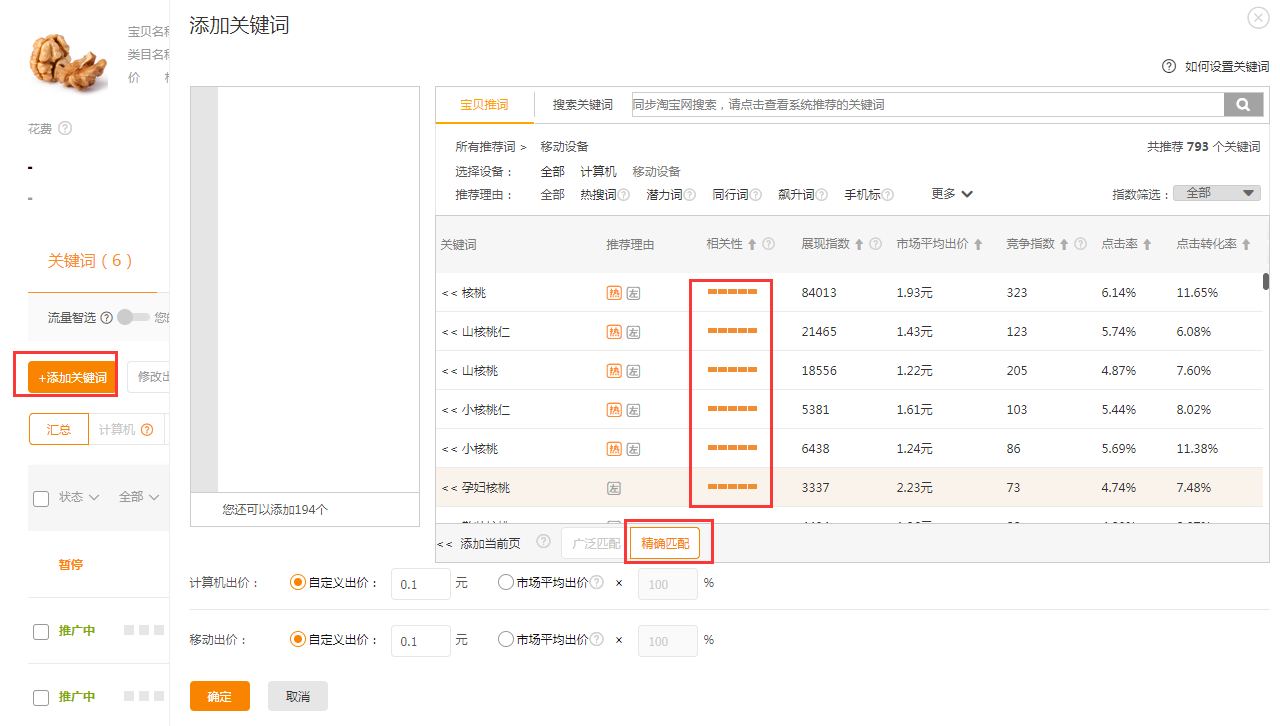This screenshot has height=726, width=1280.
Task: Expand the 更多 recommendation reasons
Action: 952,194
